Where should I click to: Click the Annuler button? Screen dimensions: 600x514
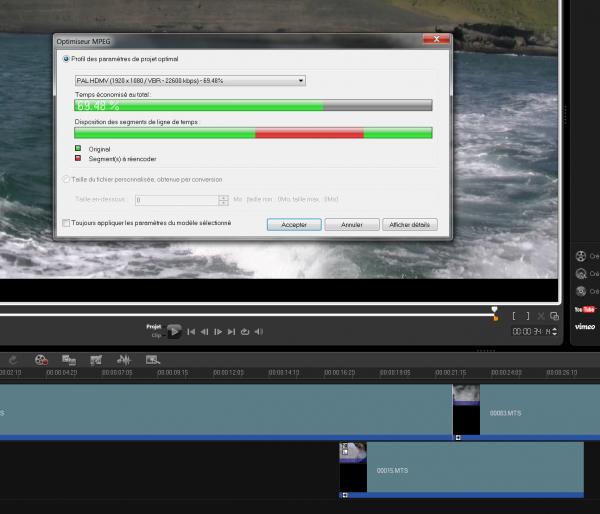[x=352, y=225]
